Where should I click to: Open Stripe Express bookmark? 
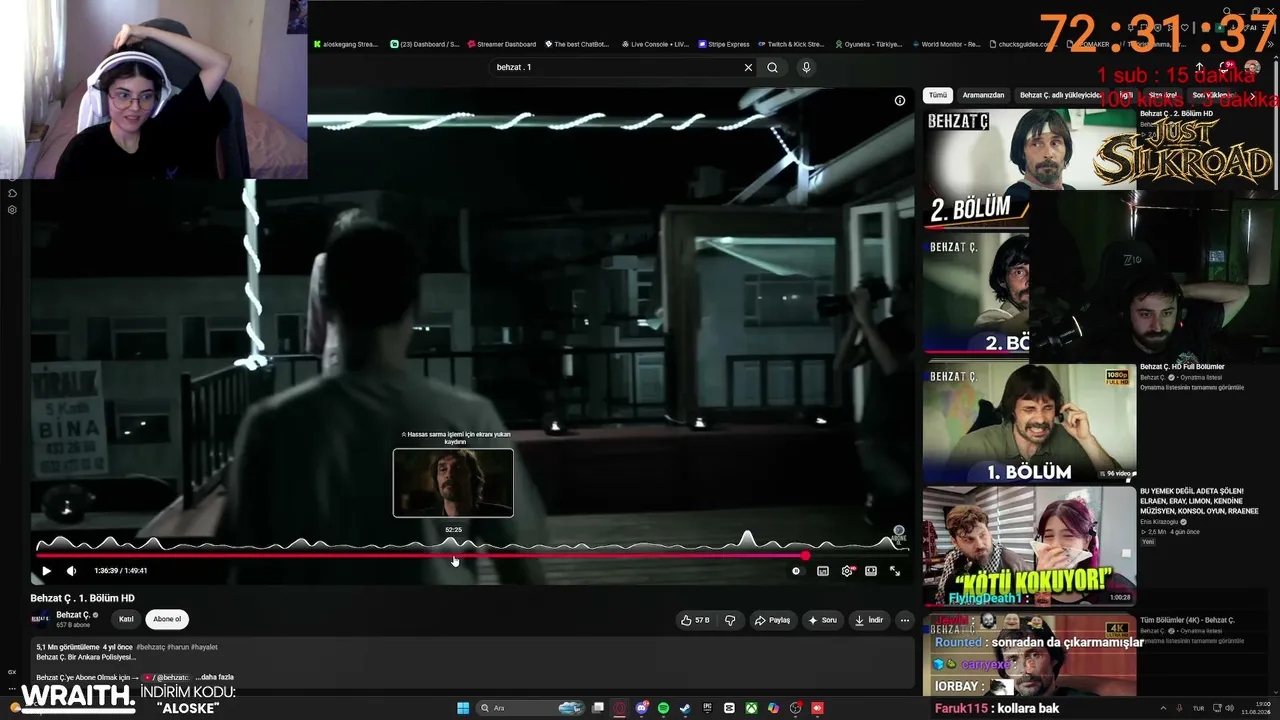[724, 44]
